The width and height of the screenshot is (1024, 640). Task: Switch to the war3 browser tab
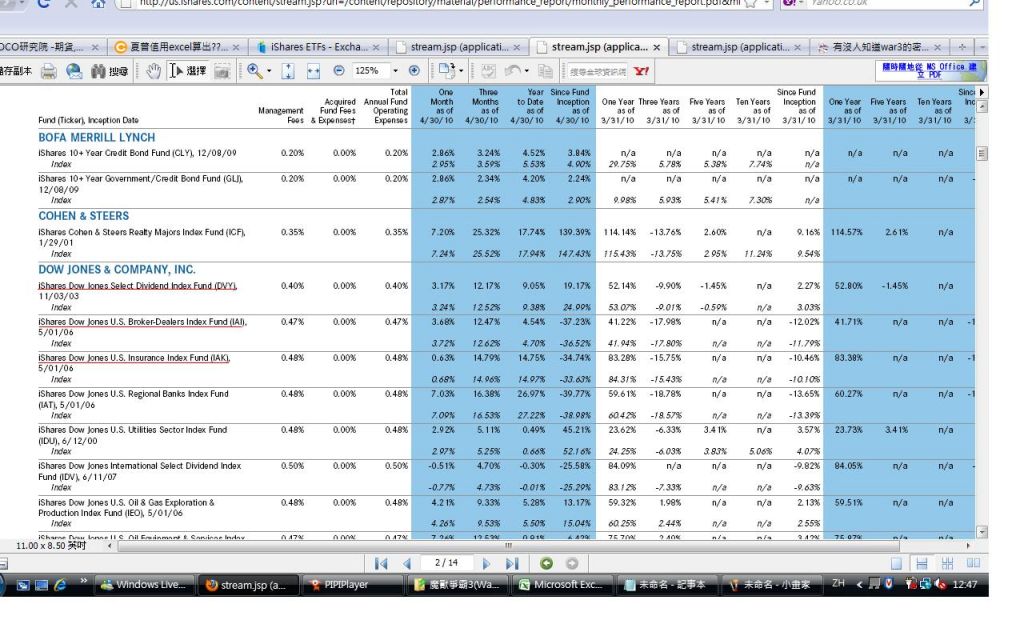pyautogui.click(x=880, y=47)
